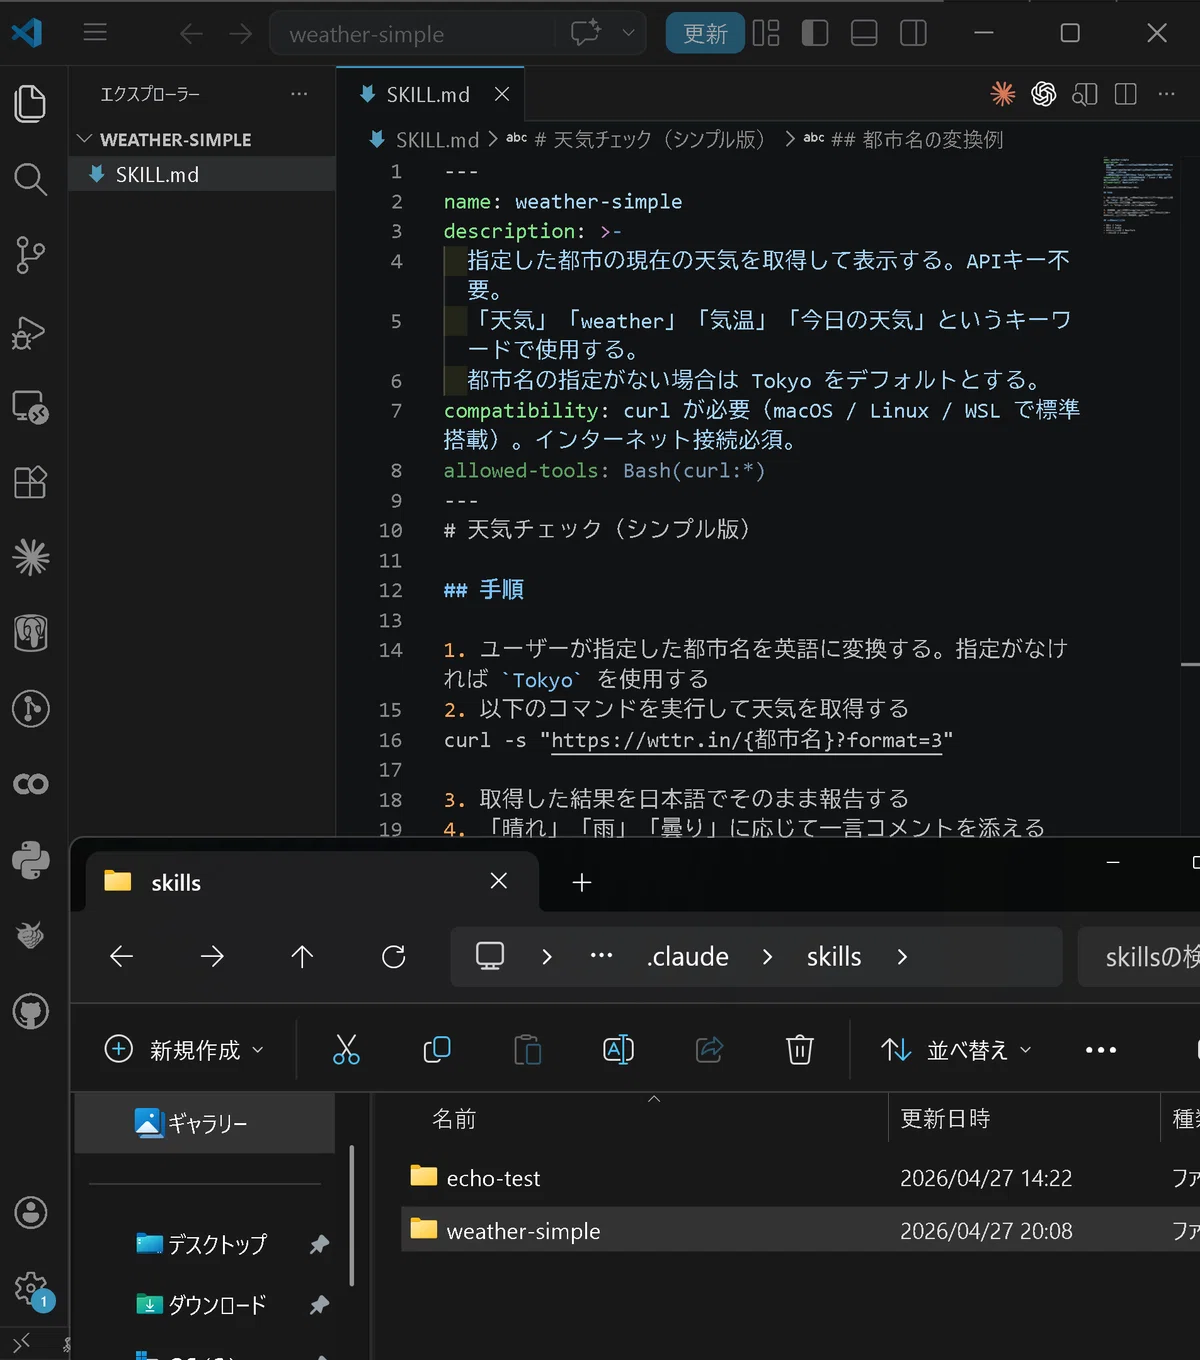The height and width of the screenshot is (1360, 1200).
Task: Open the Search view in activity bar
Action: pos(31,180)
